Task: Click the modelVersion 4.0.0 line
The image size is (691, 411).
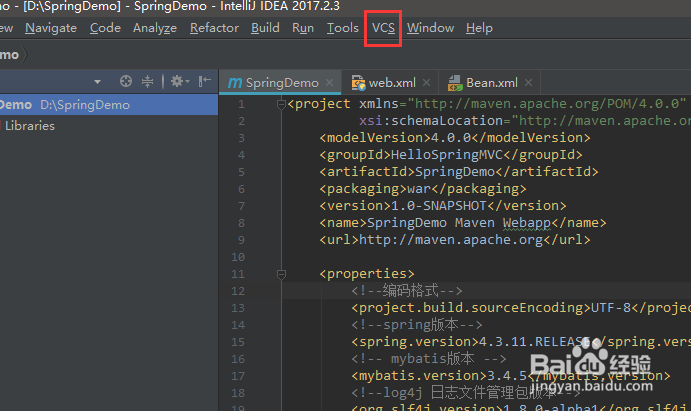Action: coord(455,138)
